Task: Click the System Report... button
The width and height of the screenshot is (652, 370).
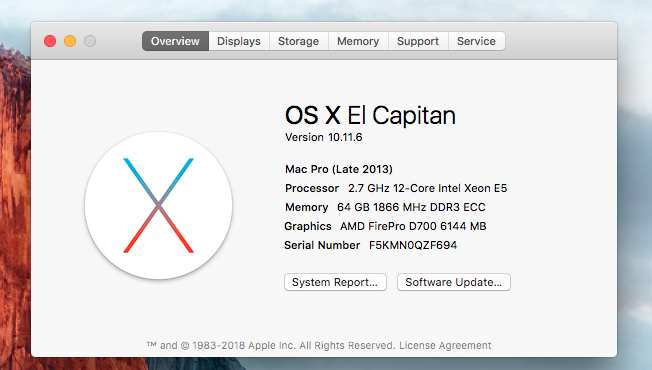Action: click(x=335, y=282)
